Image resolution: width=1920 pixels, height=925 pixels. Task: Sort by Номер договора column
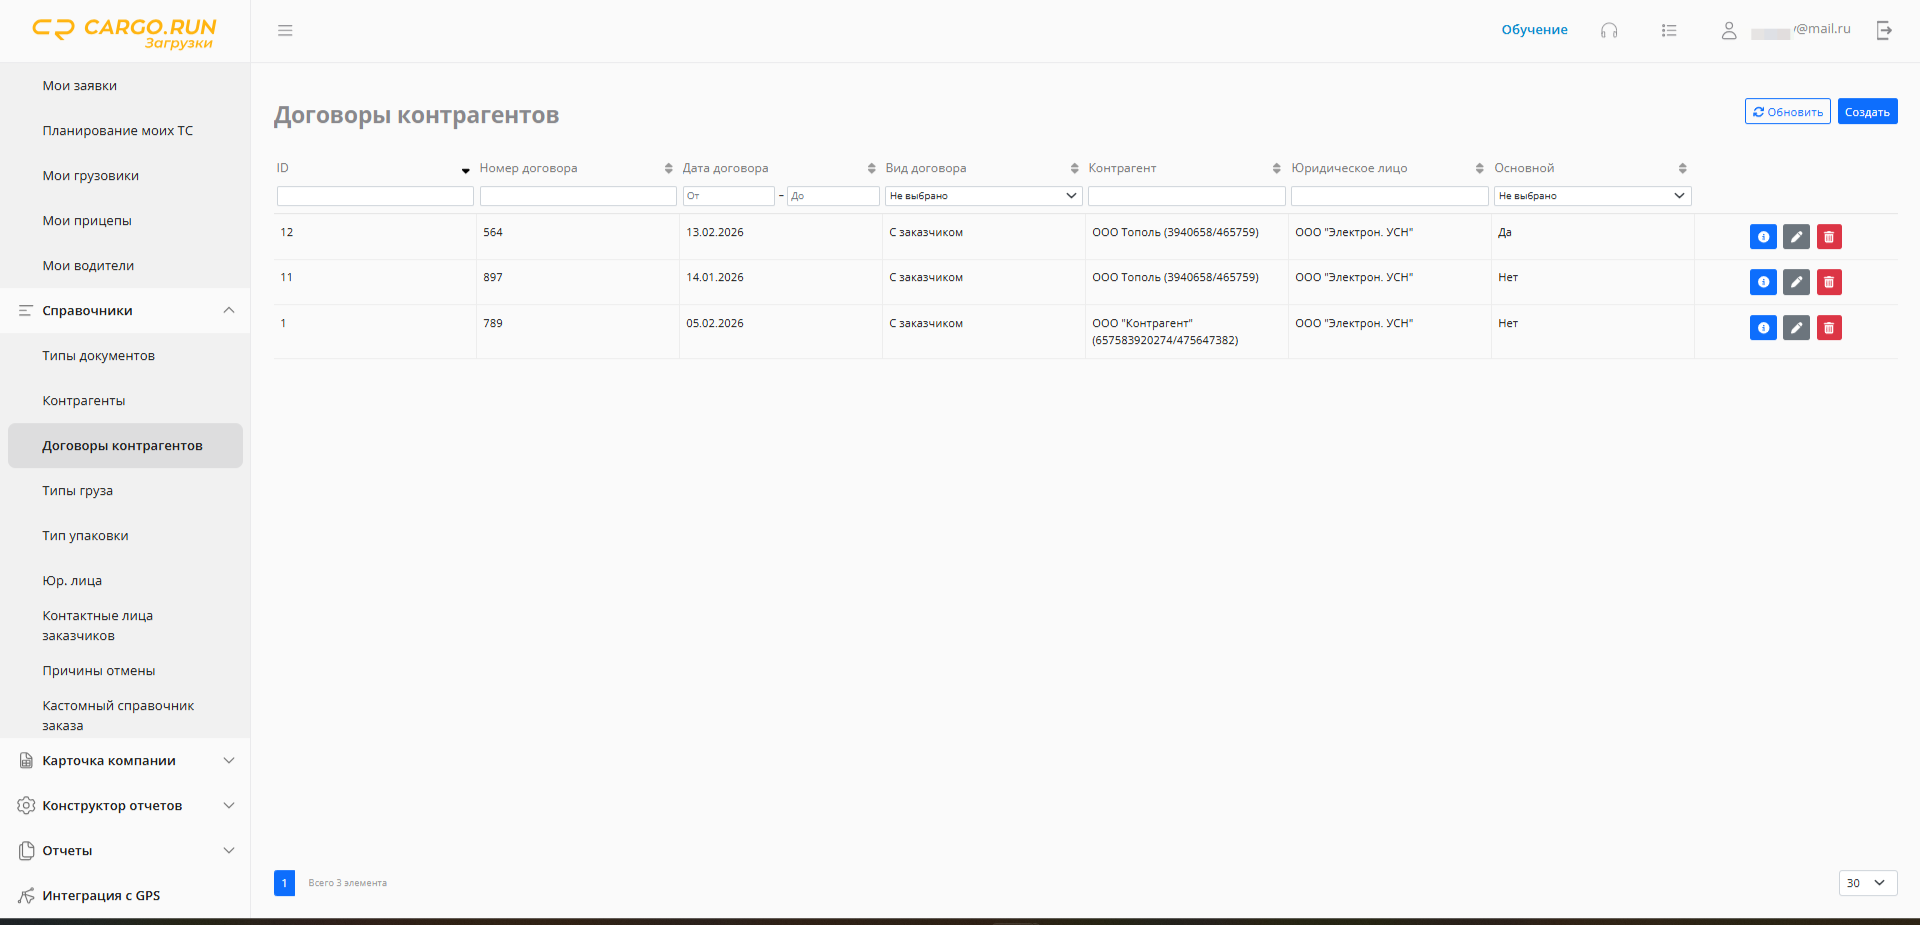pyautogui.click(x=669, y=168)
